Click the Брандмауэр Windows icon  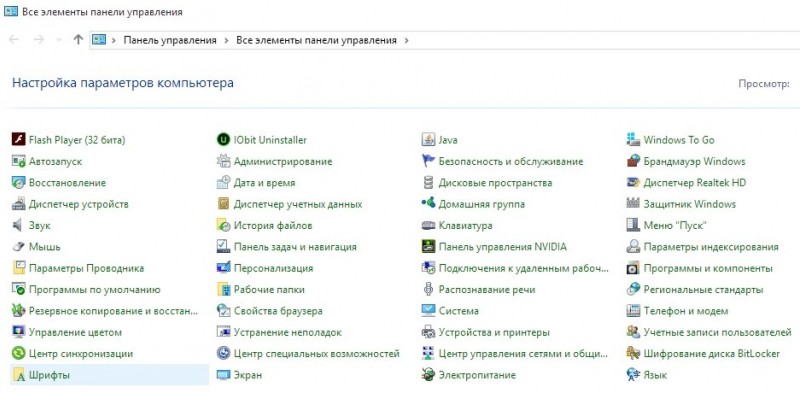tap(633, 161)
